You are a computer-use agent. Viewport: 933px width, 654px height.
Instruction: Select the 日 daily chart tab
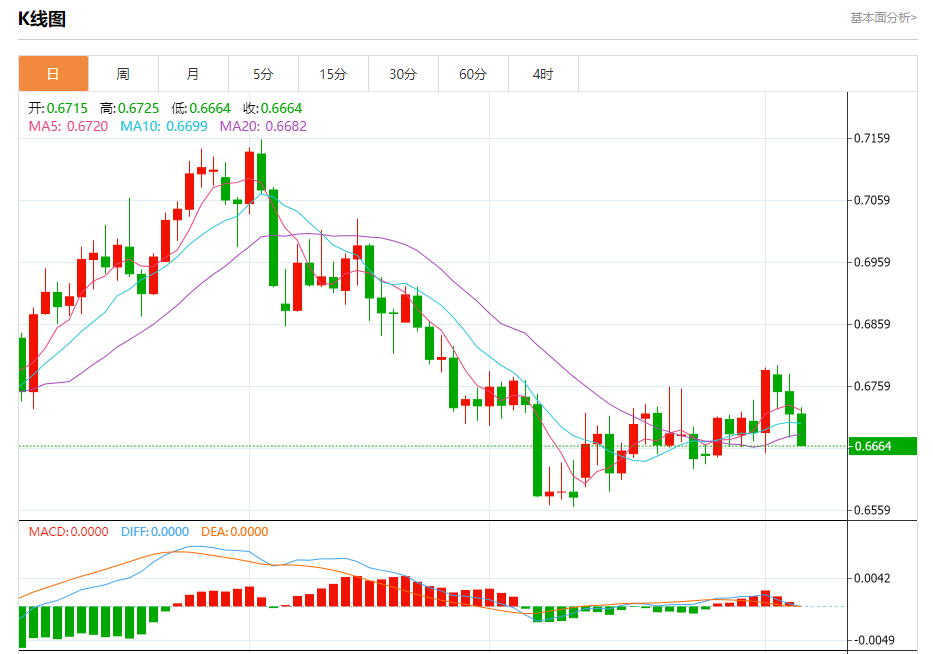tap(54, 74)
